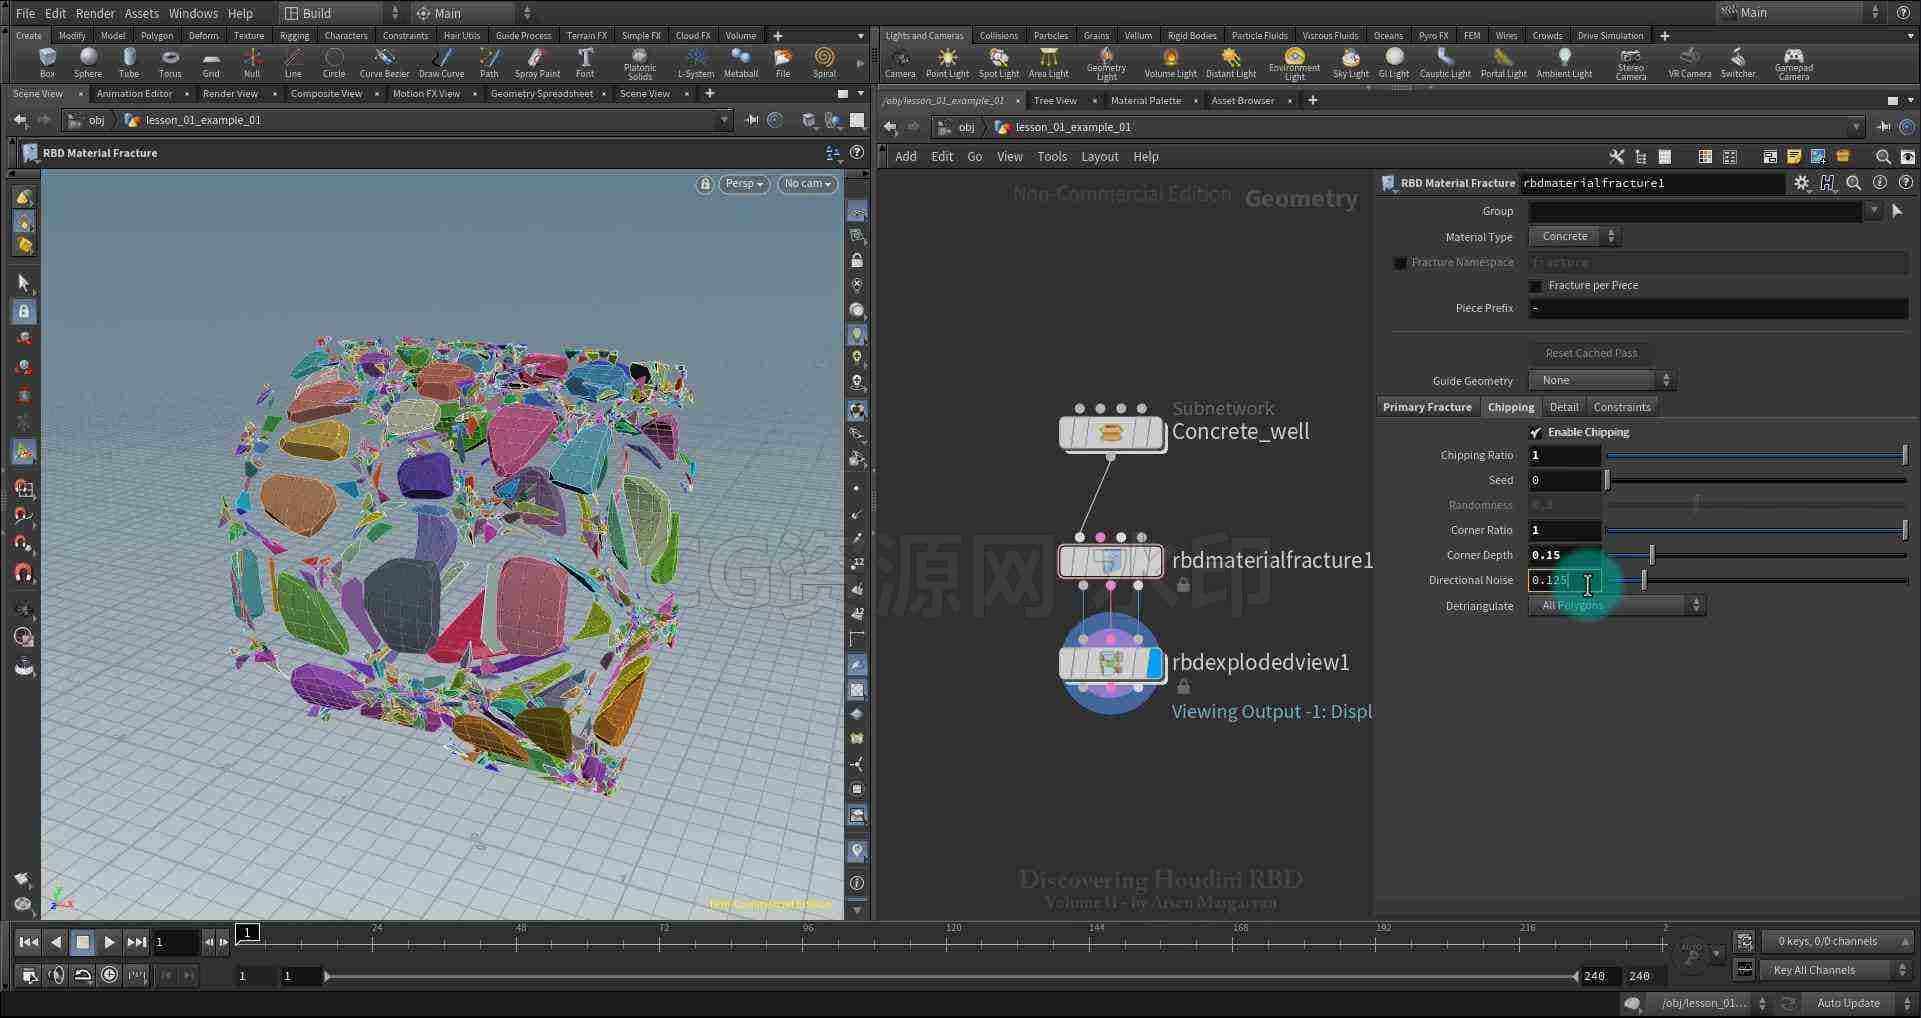Toggle the Fracture per Piece checkbox
The height and width of the screenshot is (1018, 1921).
pos(1536,286)
